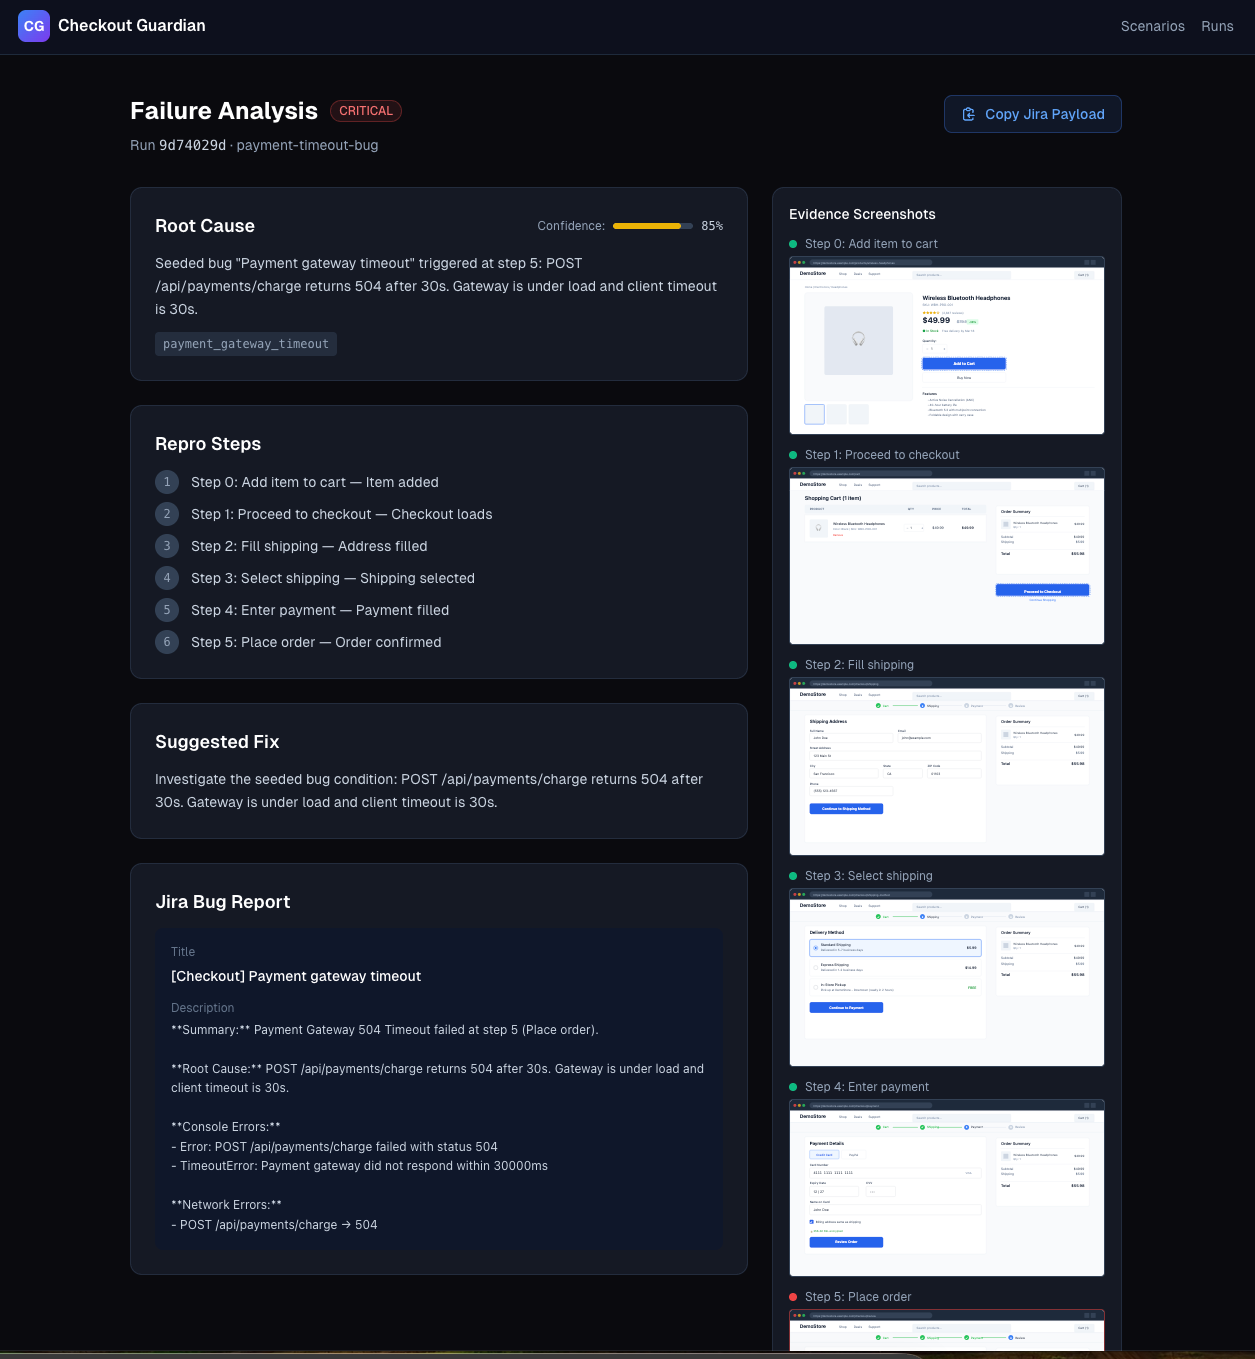Click the red status dot for Step 5
Viewport: 1255px width, 1359px height.
coord(793,1297)
